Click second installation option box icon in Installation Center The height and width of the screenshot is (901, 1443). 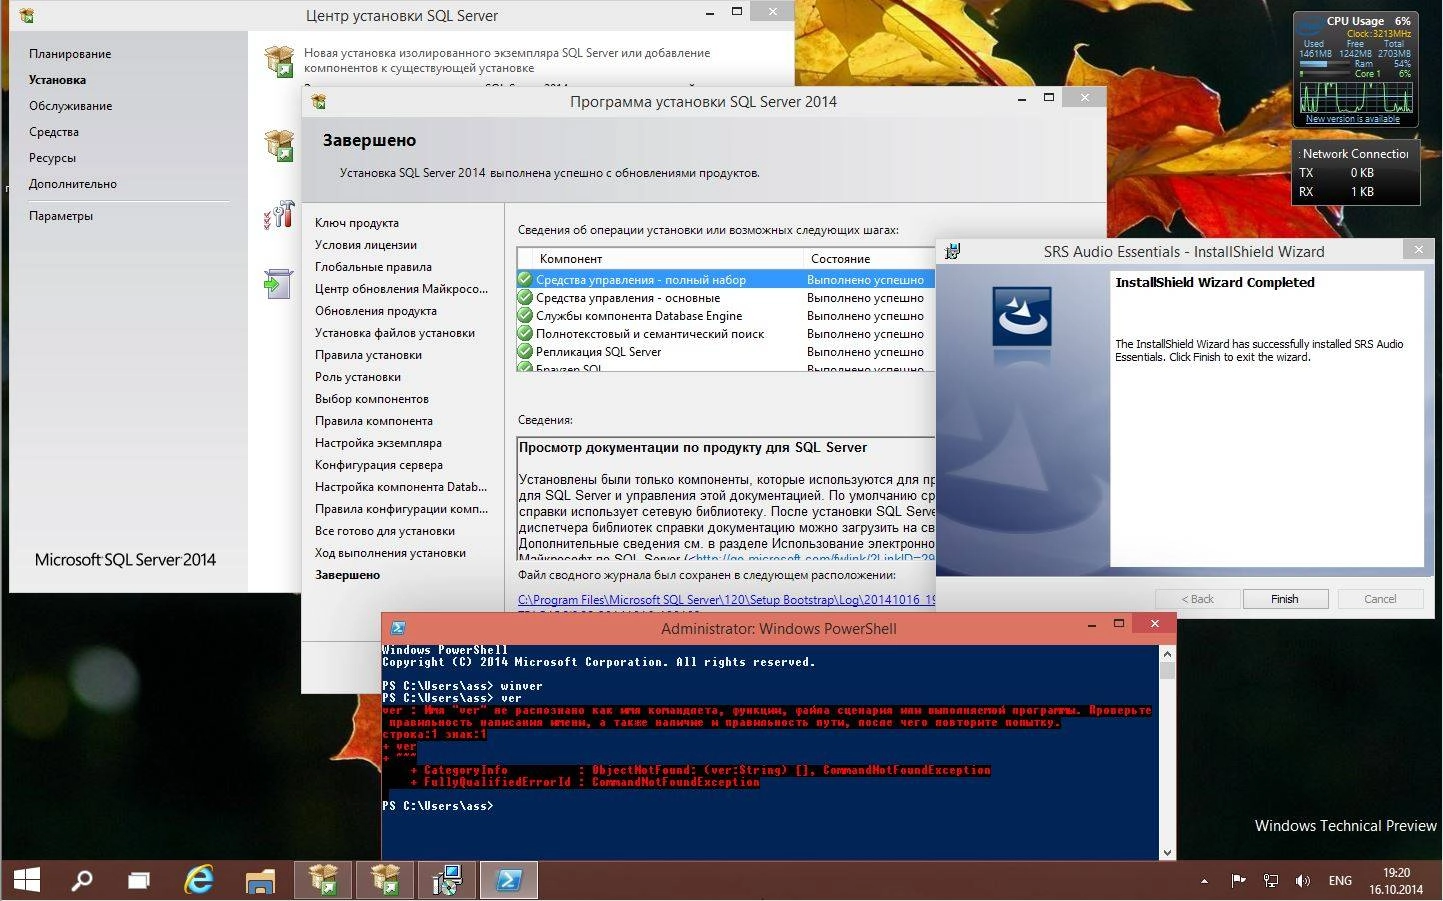279,145
